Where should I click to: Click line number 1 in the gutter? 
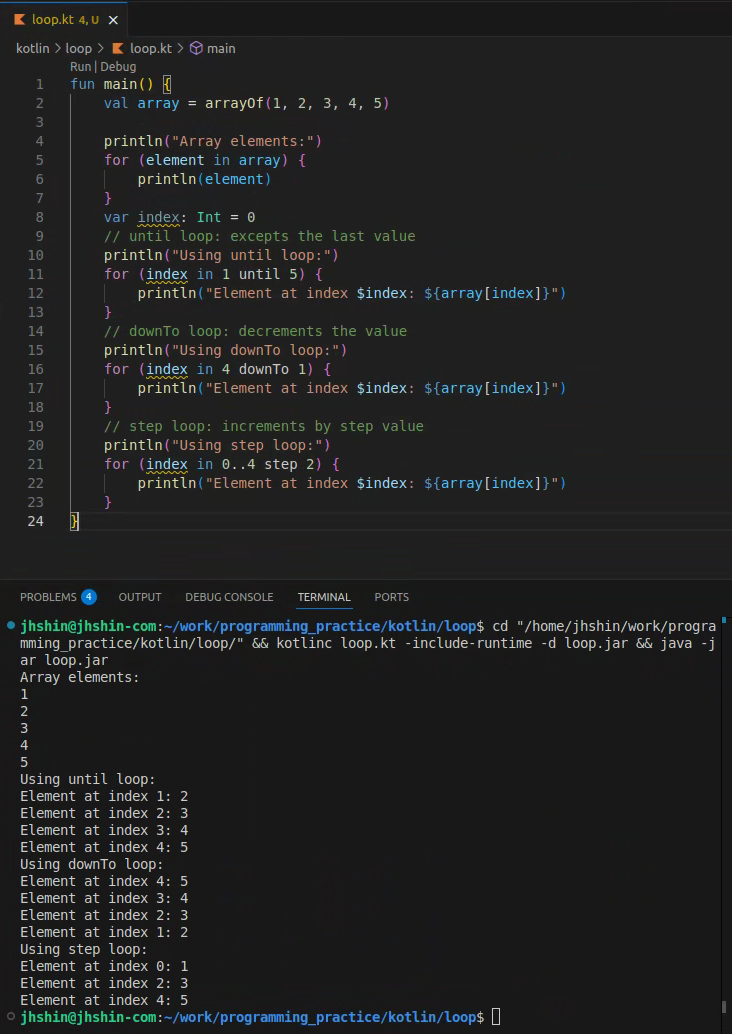[x=40, y=84]
